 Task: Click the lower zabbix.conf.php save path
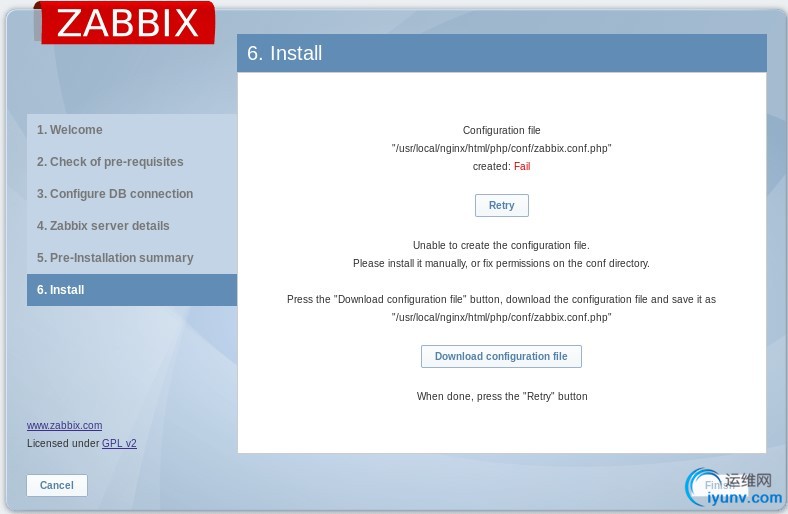click(x=502, y=318)
